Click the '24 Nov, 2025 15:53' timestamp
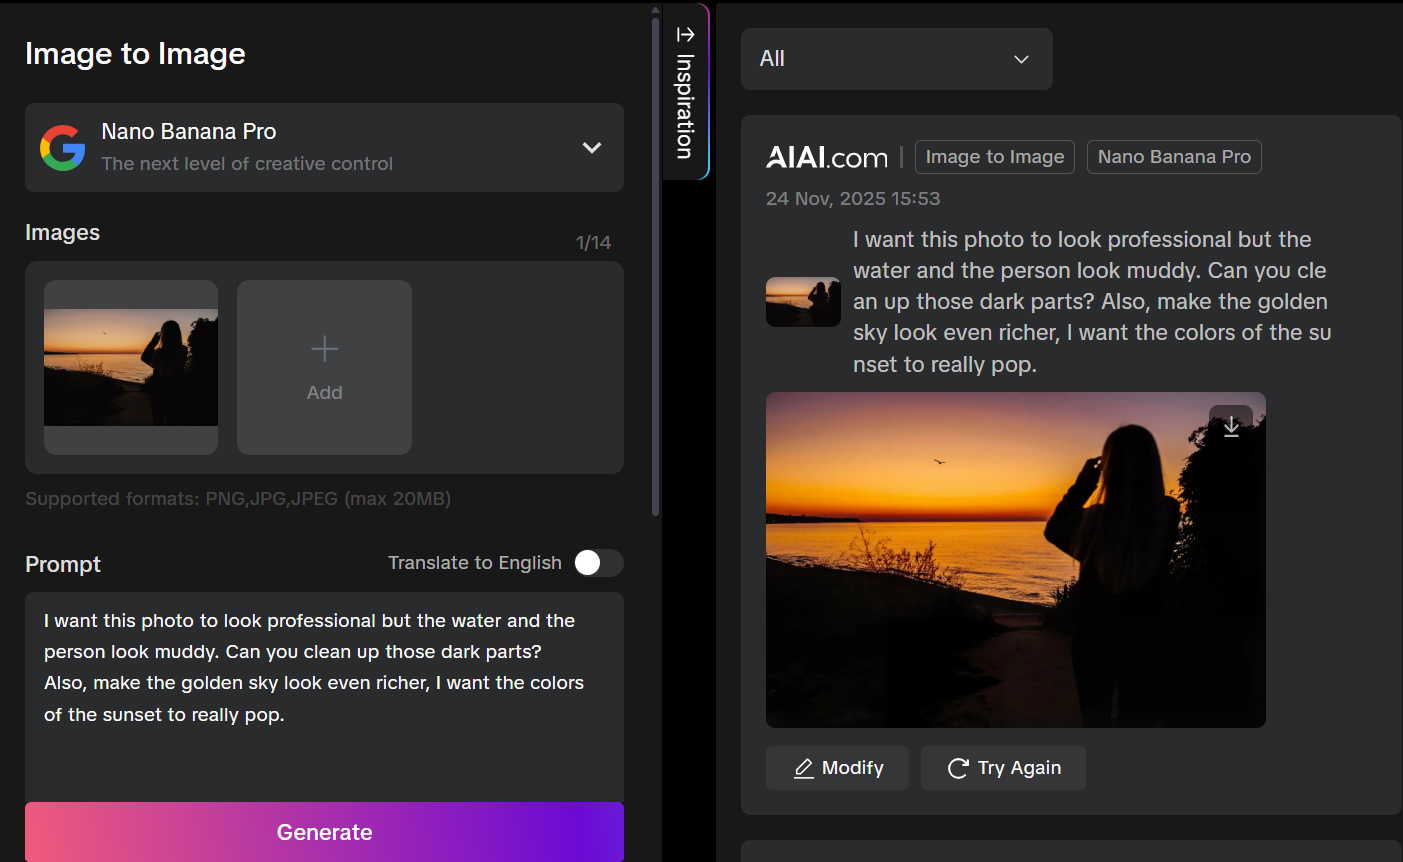1403x862 pixels. pyautogui.click(x=853, y=198)
